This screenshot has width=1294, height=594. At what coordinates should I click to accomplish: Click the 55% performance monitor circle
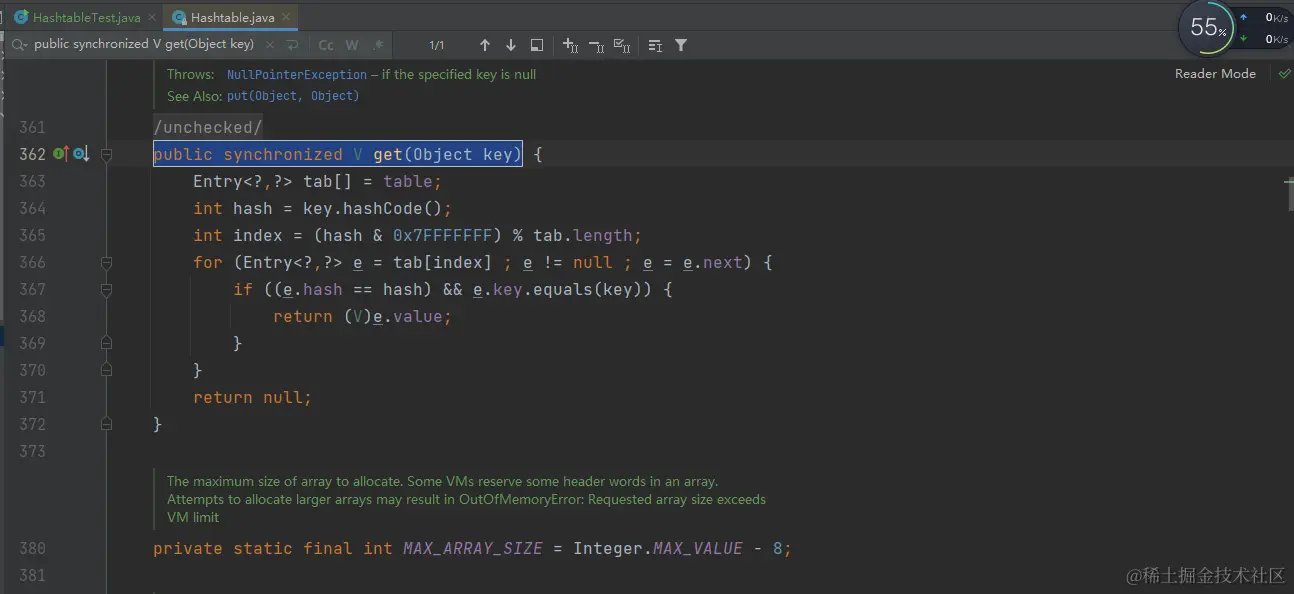click(1207, 28)
